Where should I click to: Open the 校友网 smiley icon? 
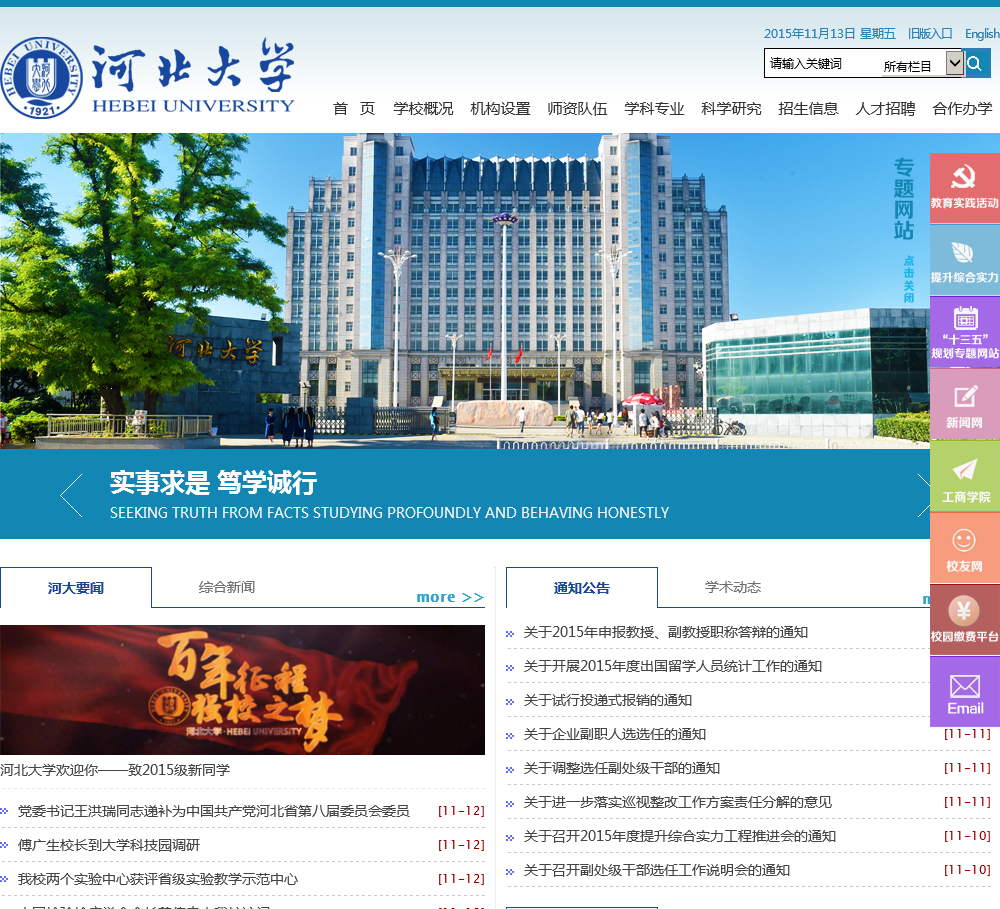click(x=965, y=549)
